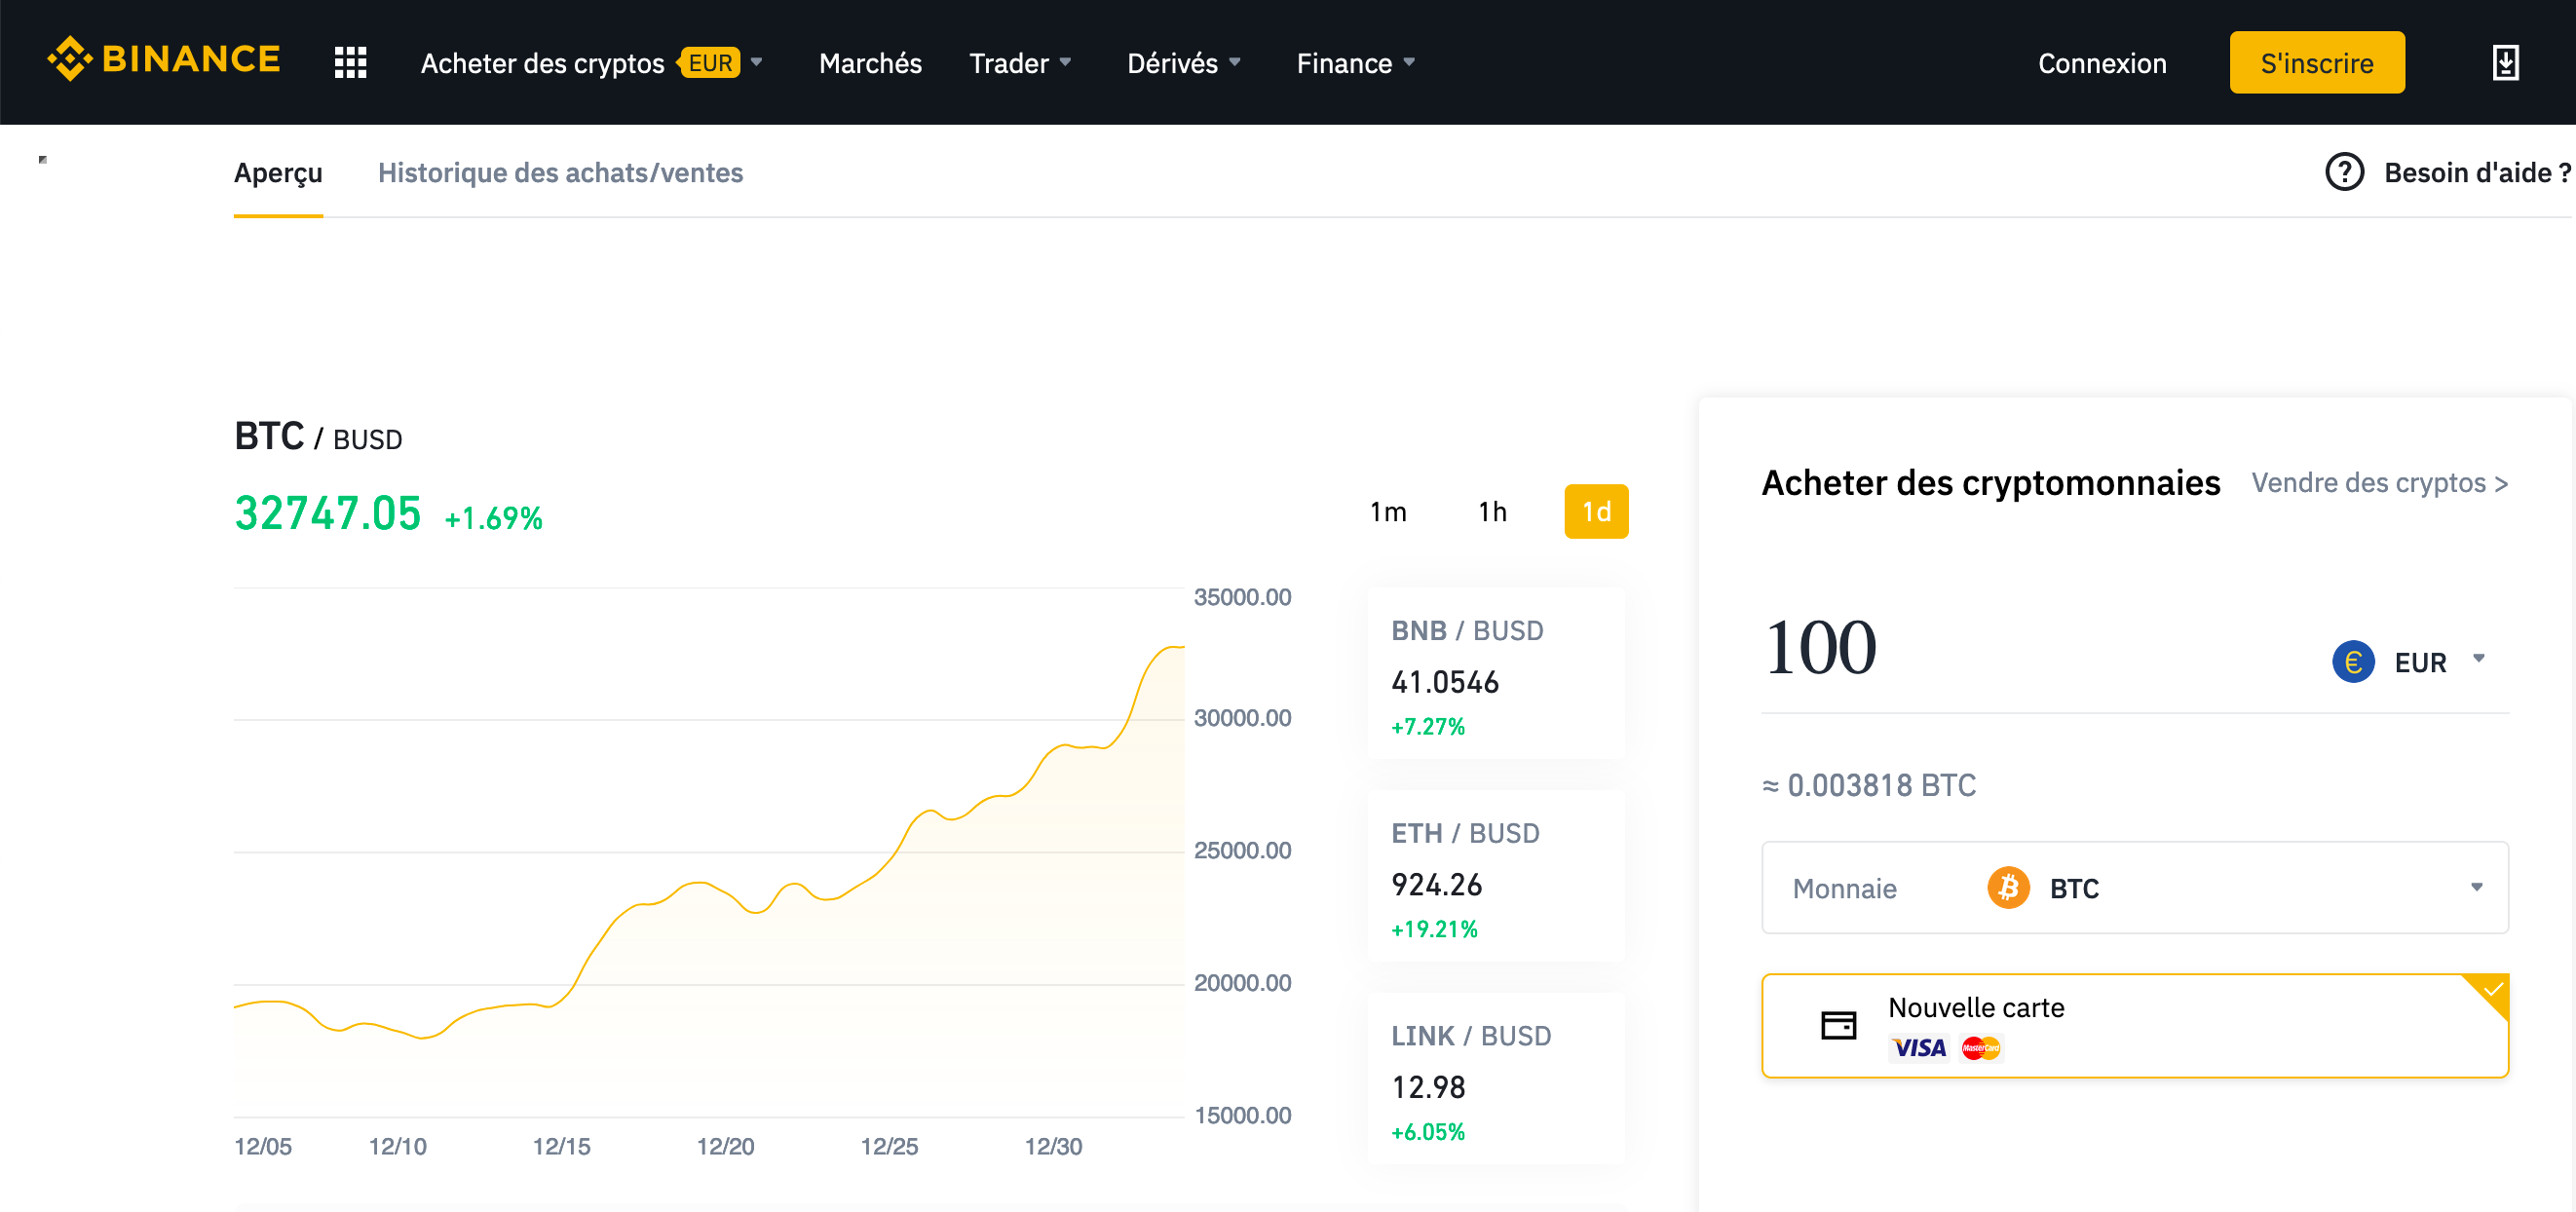Expand the Acheter des cryptos menu
This screenshot has height=1212, width=2576.
tap(592, 62)
